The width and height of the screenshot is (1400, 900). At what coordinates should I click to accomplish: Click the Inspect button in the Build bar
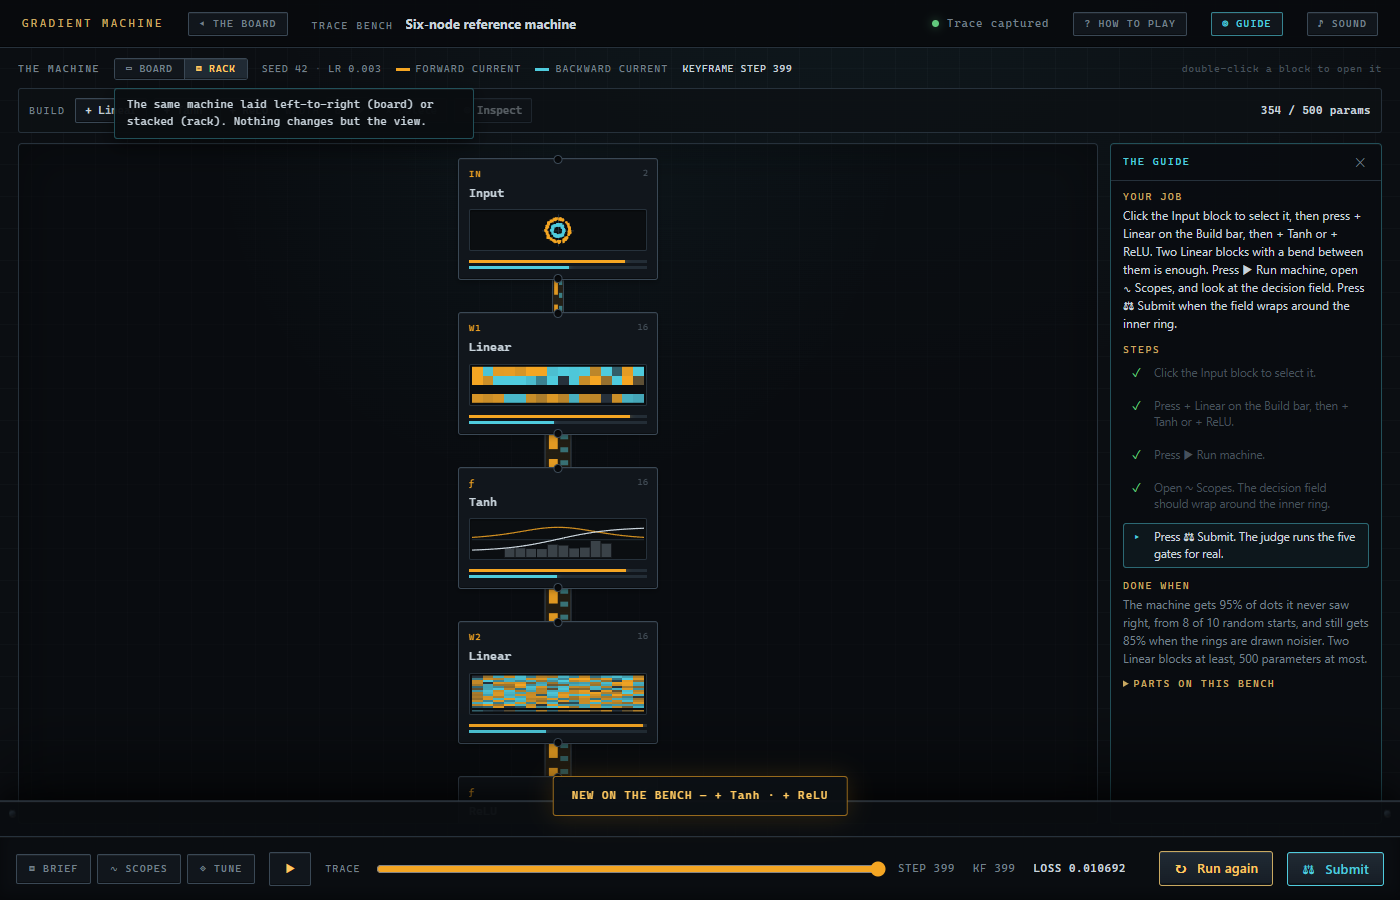point(500,111)
